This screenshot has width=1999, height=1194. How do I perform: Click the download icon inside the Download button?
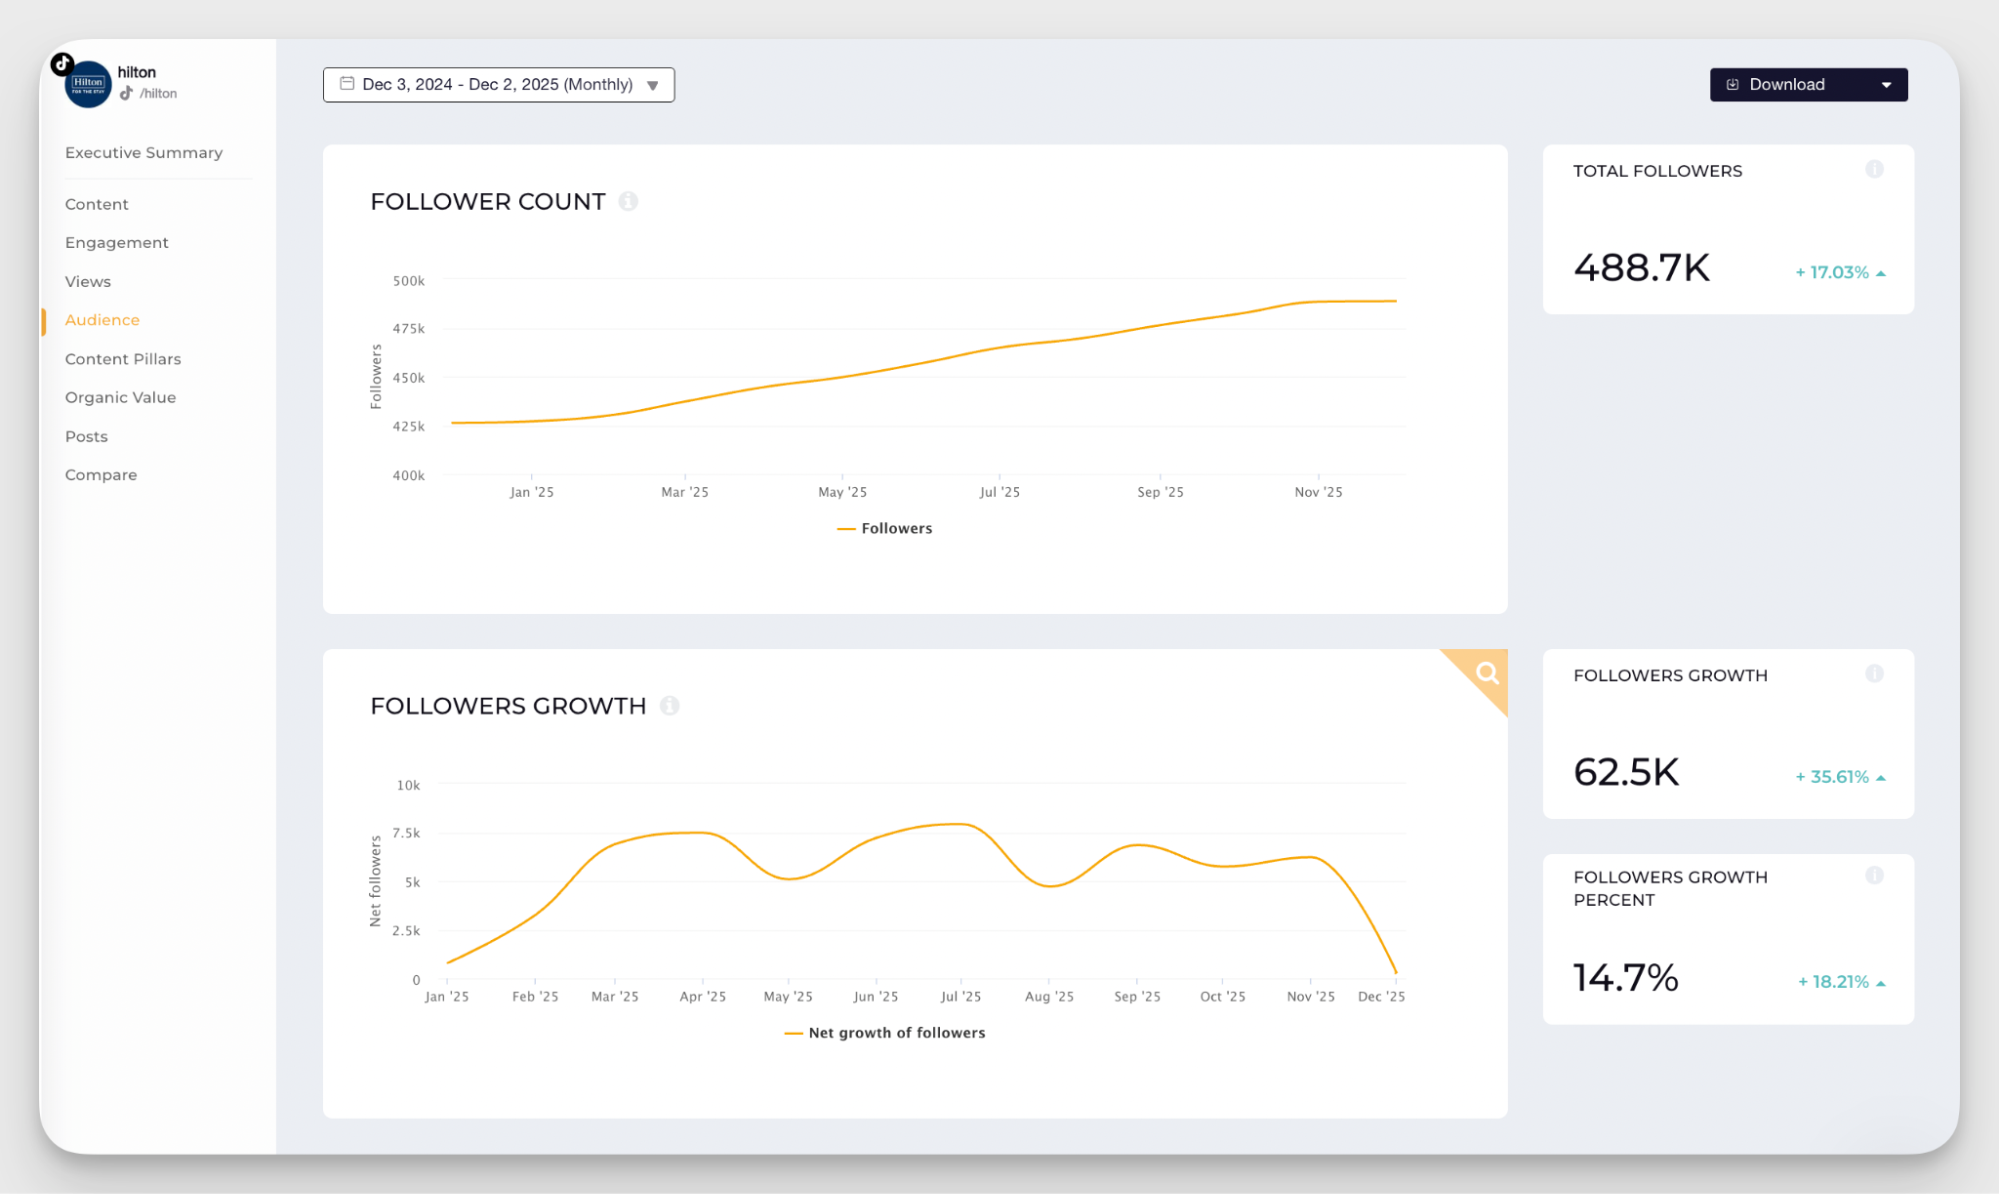pos(1731,84)
